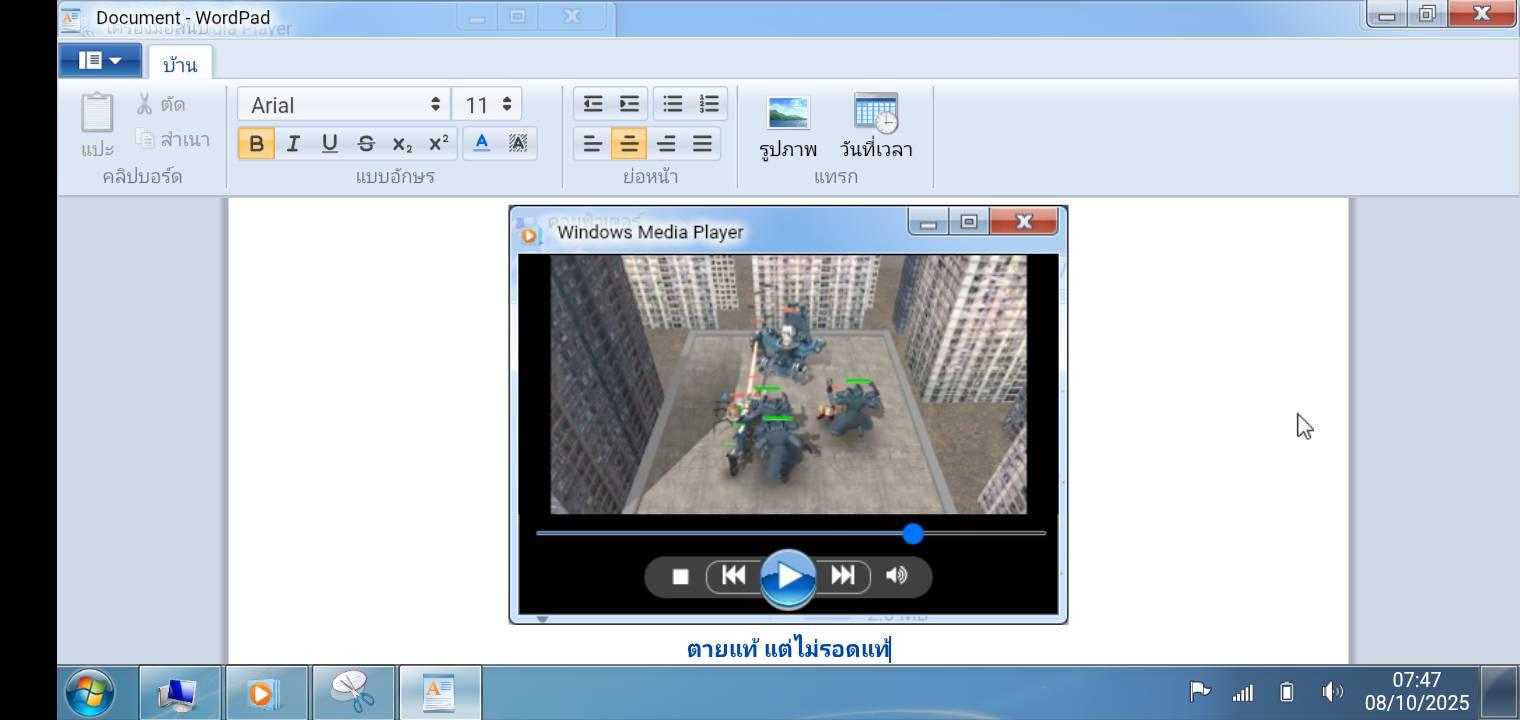Toggle underline formatting
The image size is (1520, 720).
coord(329,143)
